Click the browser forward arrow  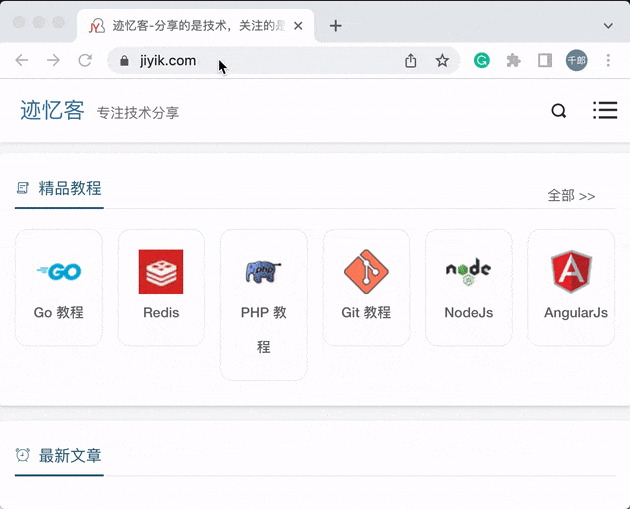[53, 60]
